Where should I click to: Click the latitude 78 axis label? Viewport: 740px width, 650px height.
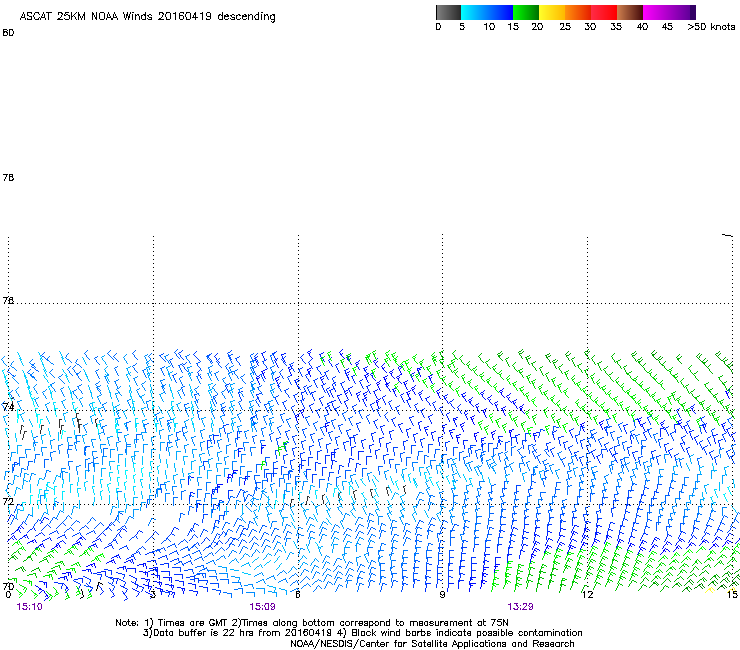[x=8, y=177]
